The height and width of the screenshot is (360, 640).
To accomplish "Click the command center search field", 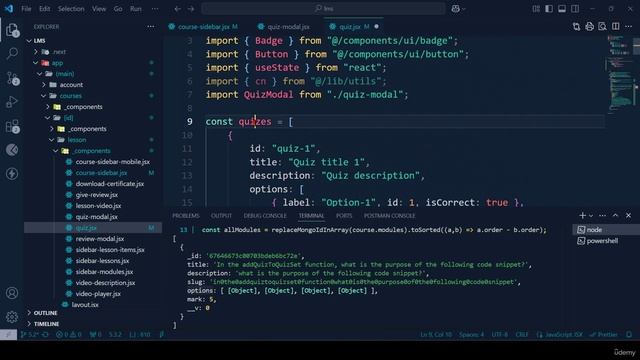I will [323, 9].
